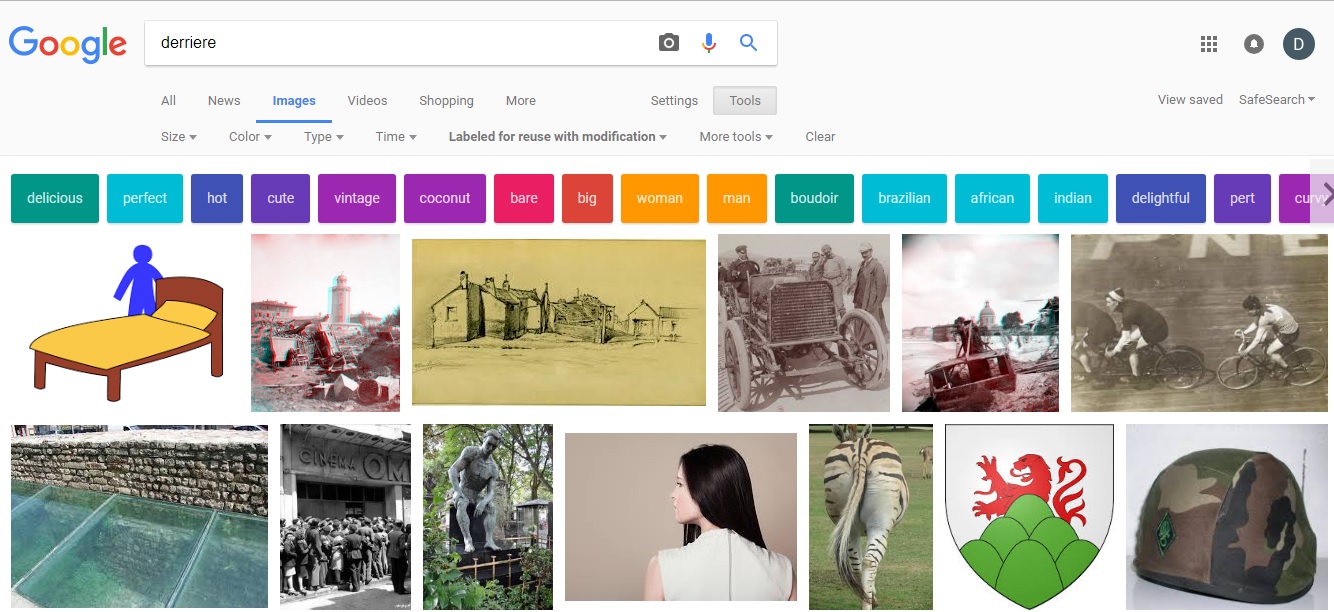Switch to the Videos tab
1334x612 pixels.
click(367, 101)
